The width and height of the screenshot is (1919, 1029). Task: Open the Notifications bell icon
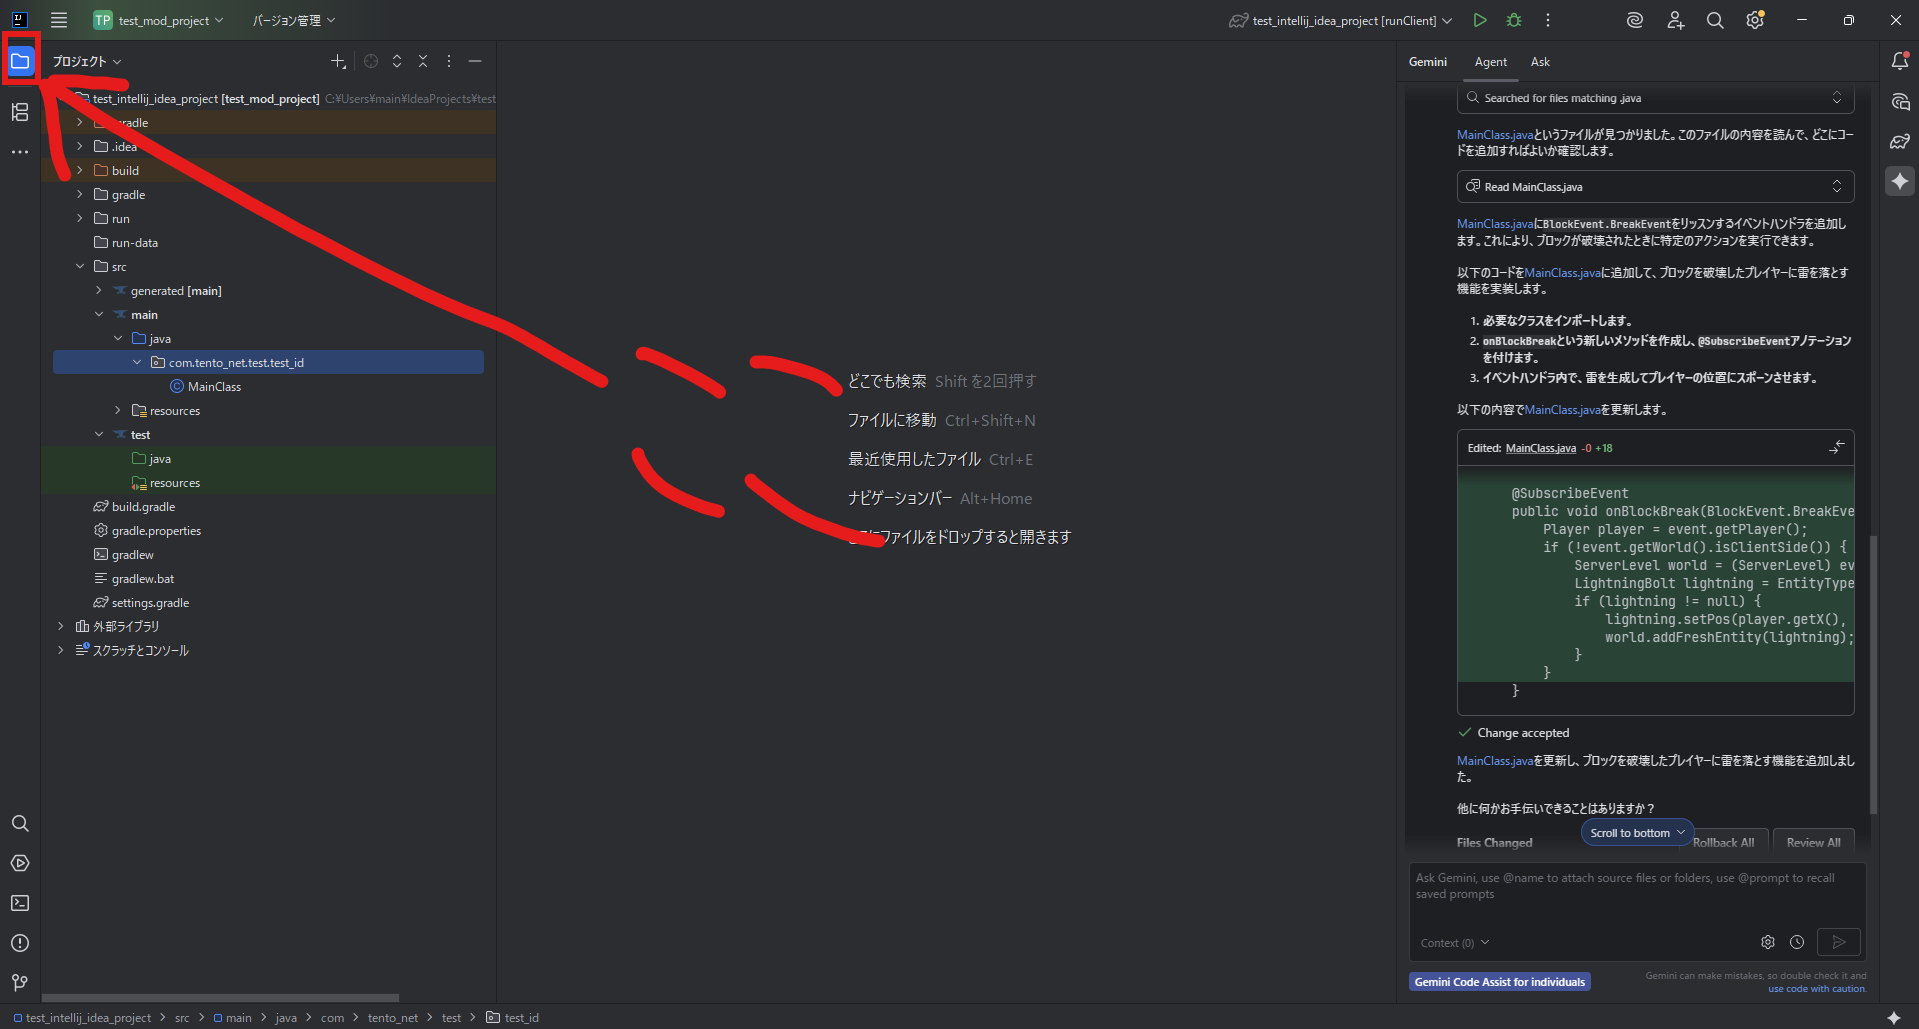click(1900, 61)
